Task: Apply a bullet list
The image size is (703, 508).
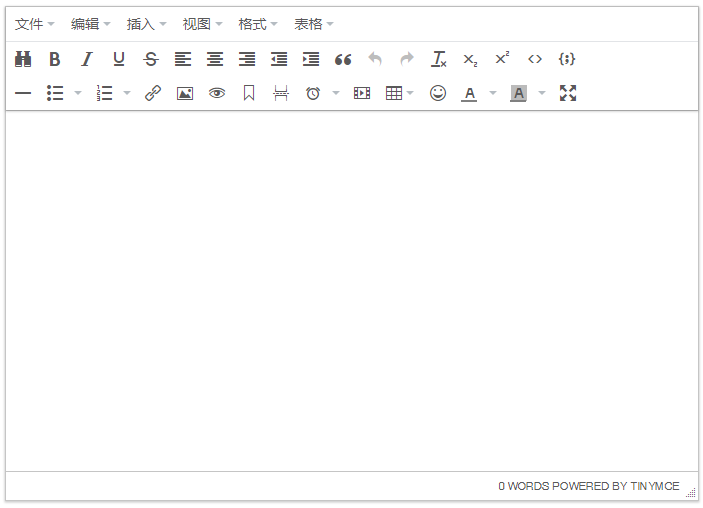Action: click(x=55, y=93)
